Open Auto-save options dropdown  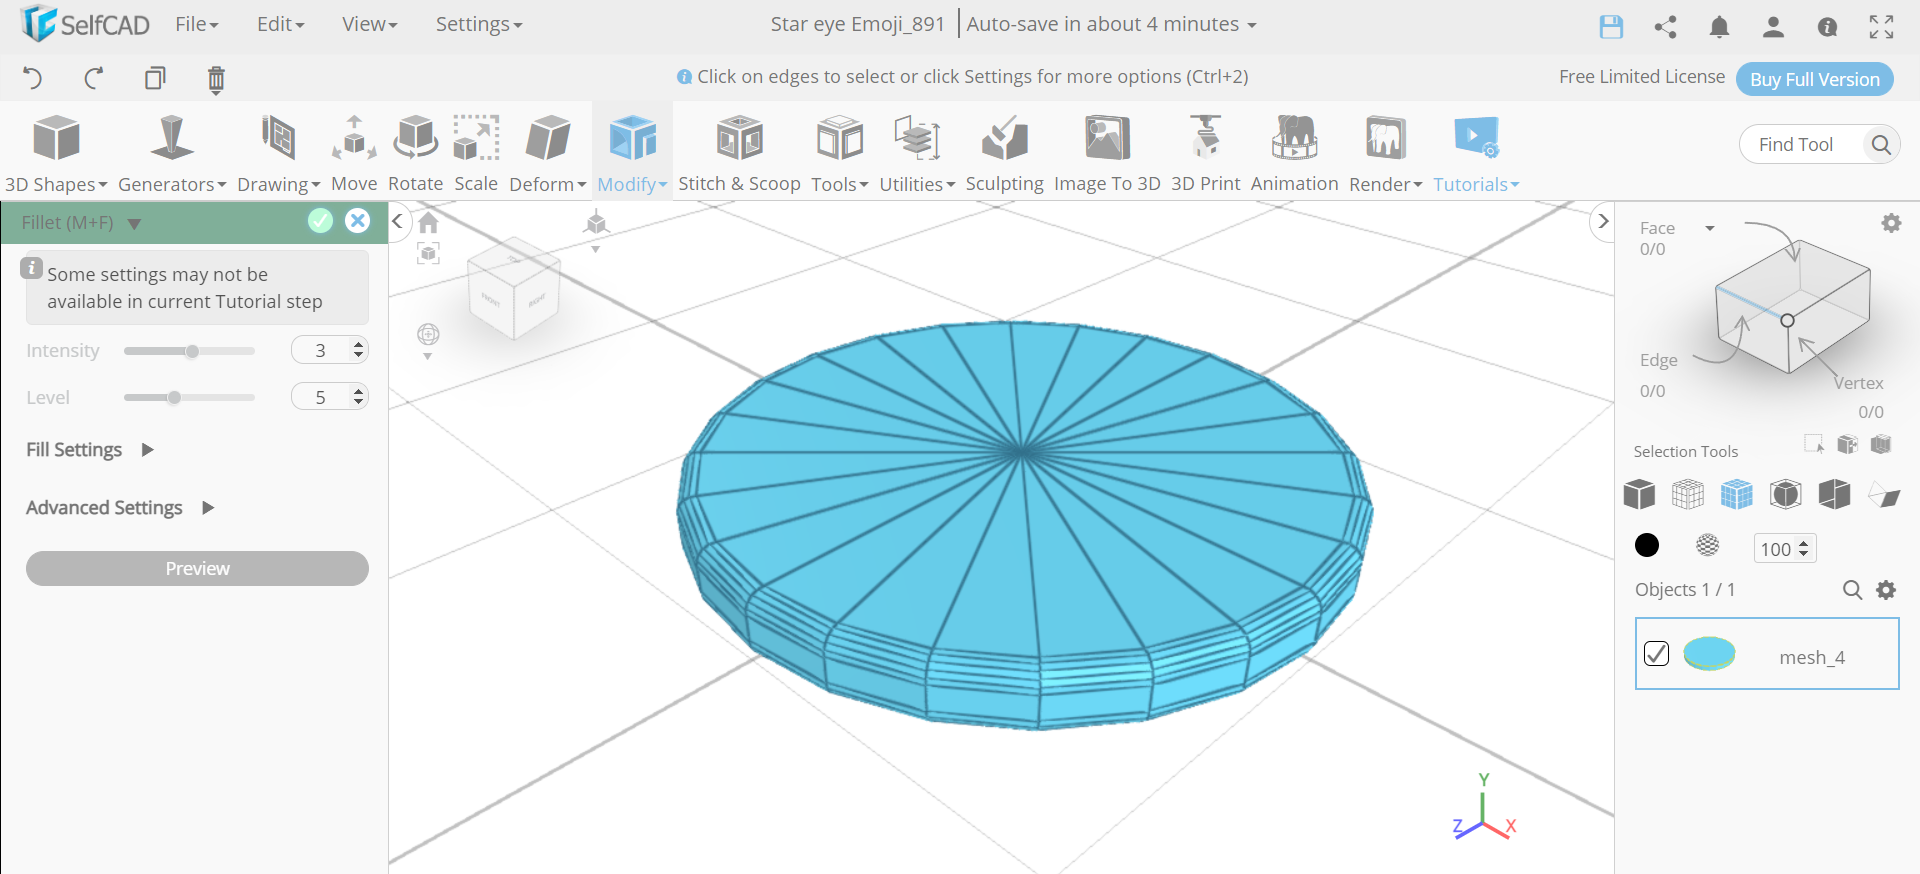coord(1252,25)
